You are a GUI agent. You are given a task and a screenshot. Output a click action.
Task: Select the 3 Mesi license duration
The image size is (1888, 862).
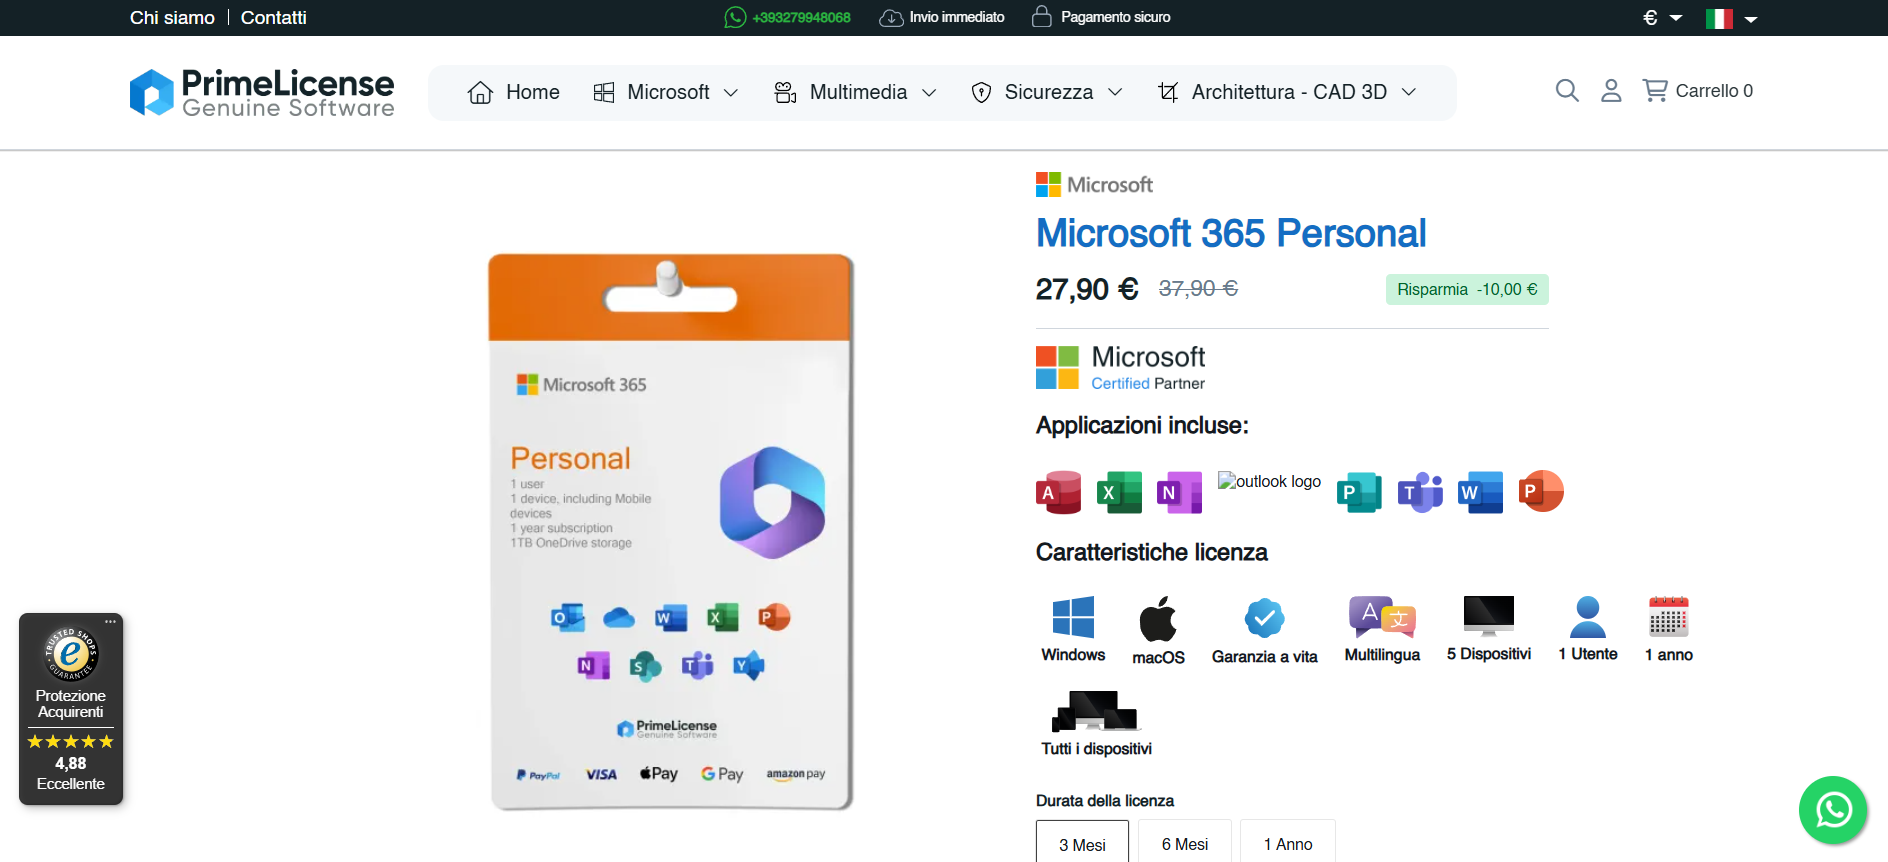(x=1082, y=844)
